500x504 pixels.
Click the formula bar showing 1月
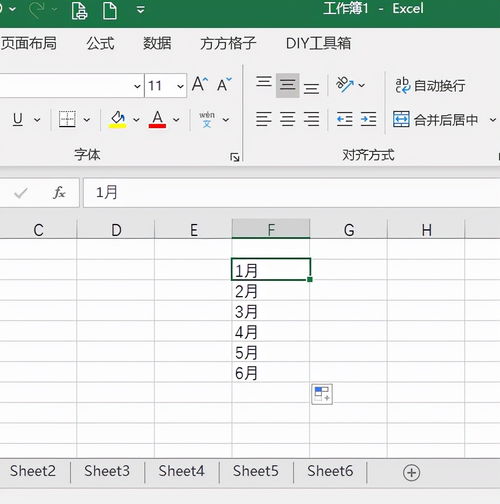click(291, 193)
